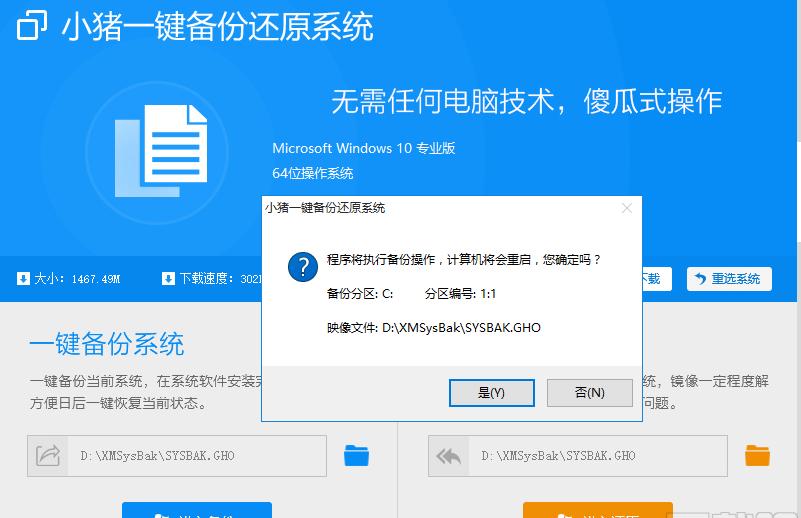The height and width of the screenshot is (518, 801).
Task: Open orange folder browse icon for restore
Action: pos(757,456)
